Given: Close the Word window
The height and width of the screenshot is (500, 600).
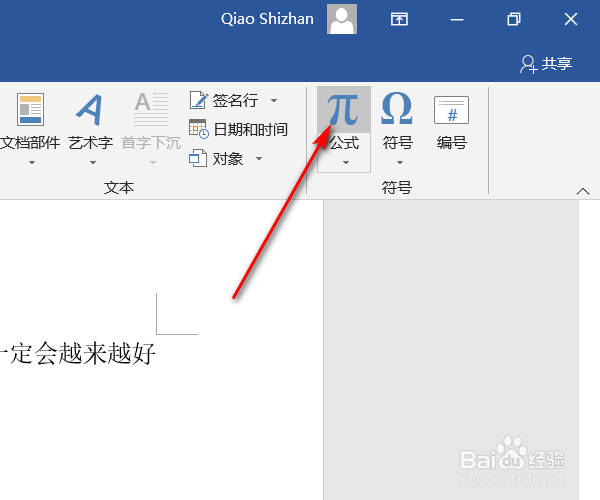Looking at the screenshot, I should point(571,19).
